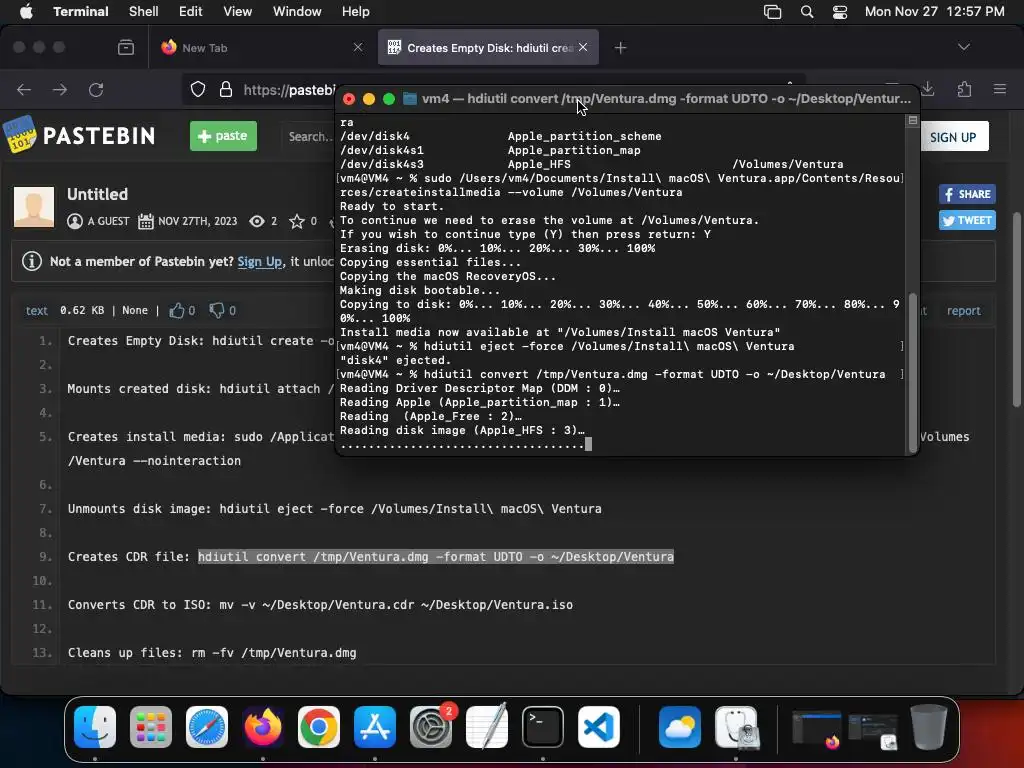The height and width of the screenshot is (768, 1024).
Task: Click the Firefox back arrow
Action: (x=24, y=89)
